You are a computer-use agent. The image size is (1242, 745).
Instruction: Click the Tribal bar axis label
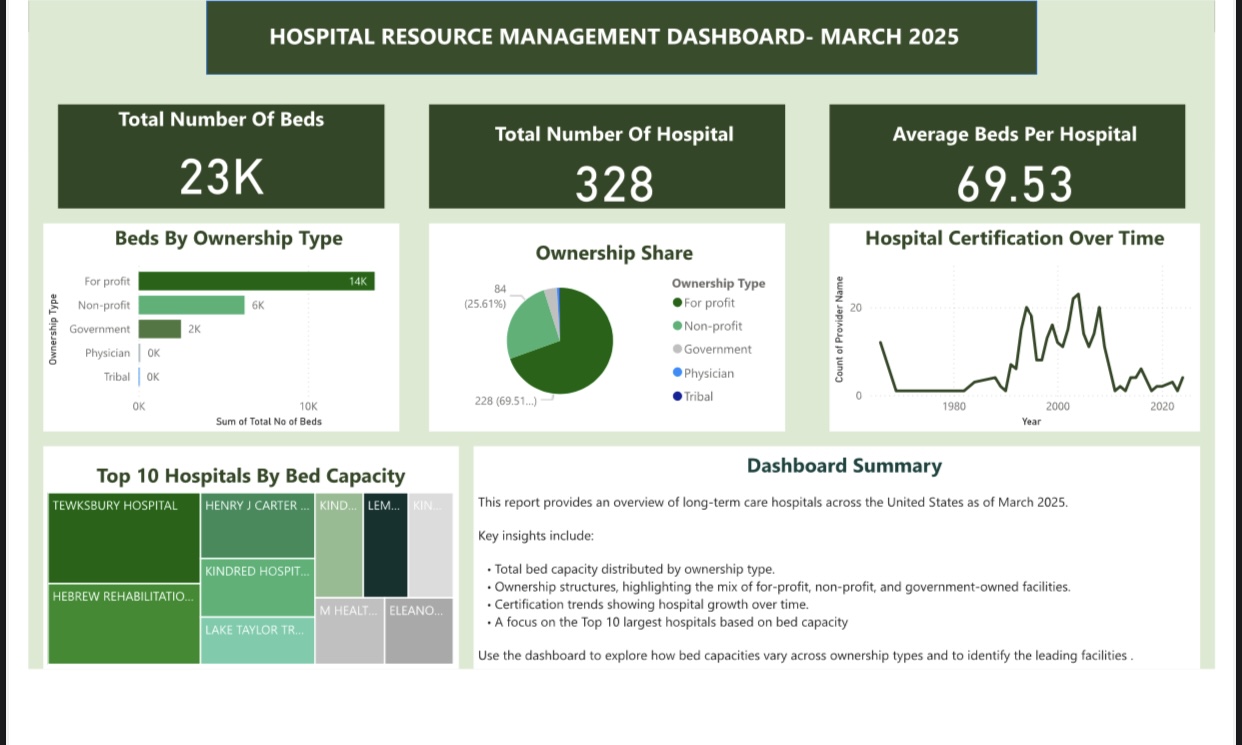[x=117, y=377]
